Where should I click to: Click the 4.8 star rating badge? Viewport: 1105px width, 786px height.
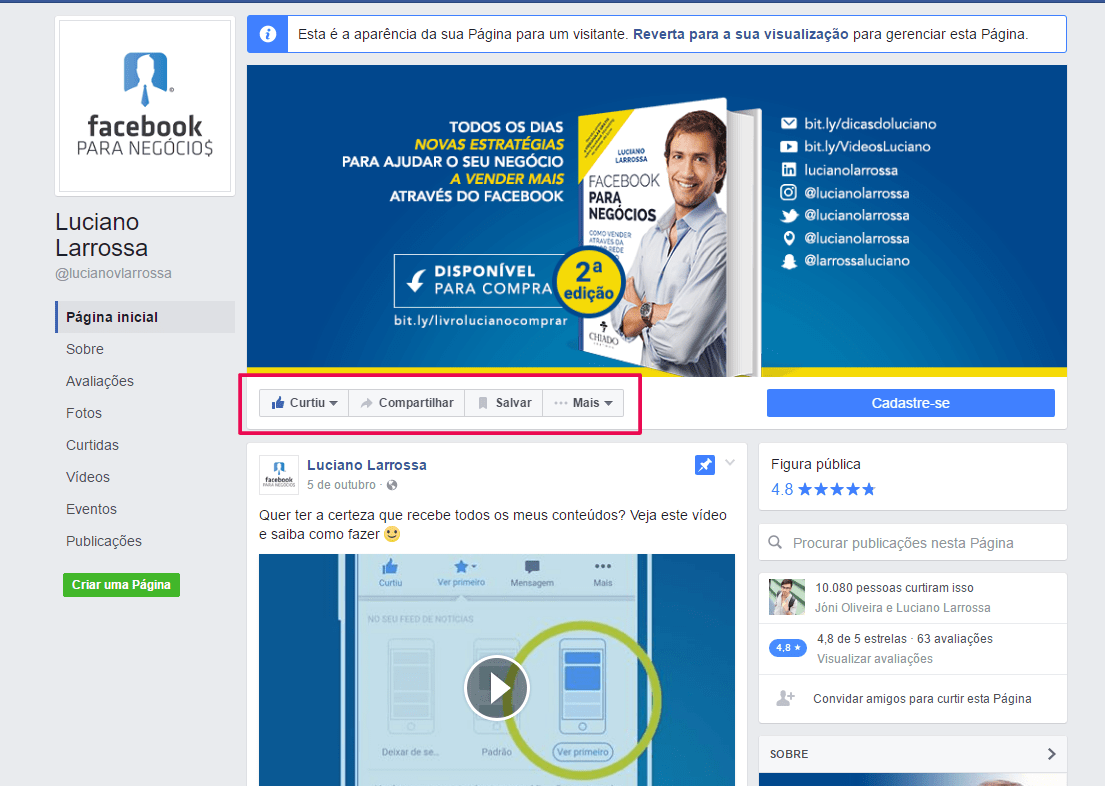click(x=787, y=647)
